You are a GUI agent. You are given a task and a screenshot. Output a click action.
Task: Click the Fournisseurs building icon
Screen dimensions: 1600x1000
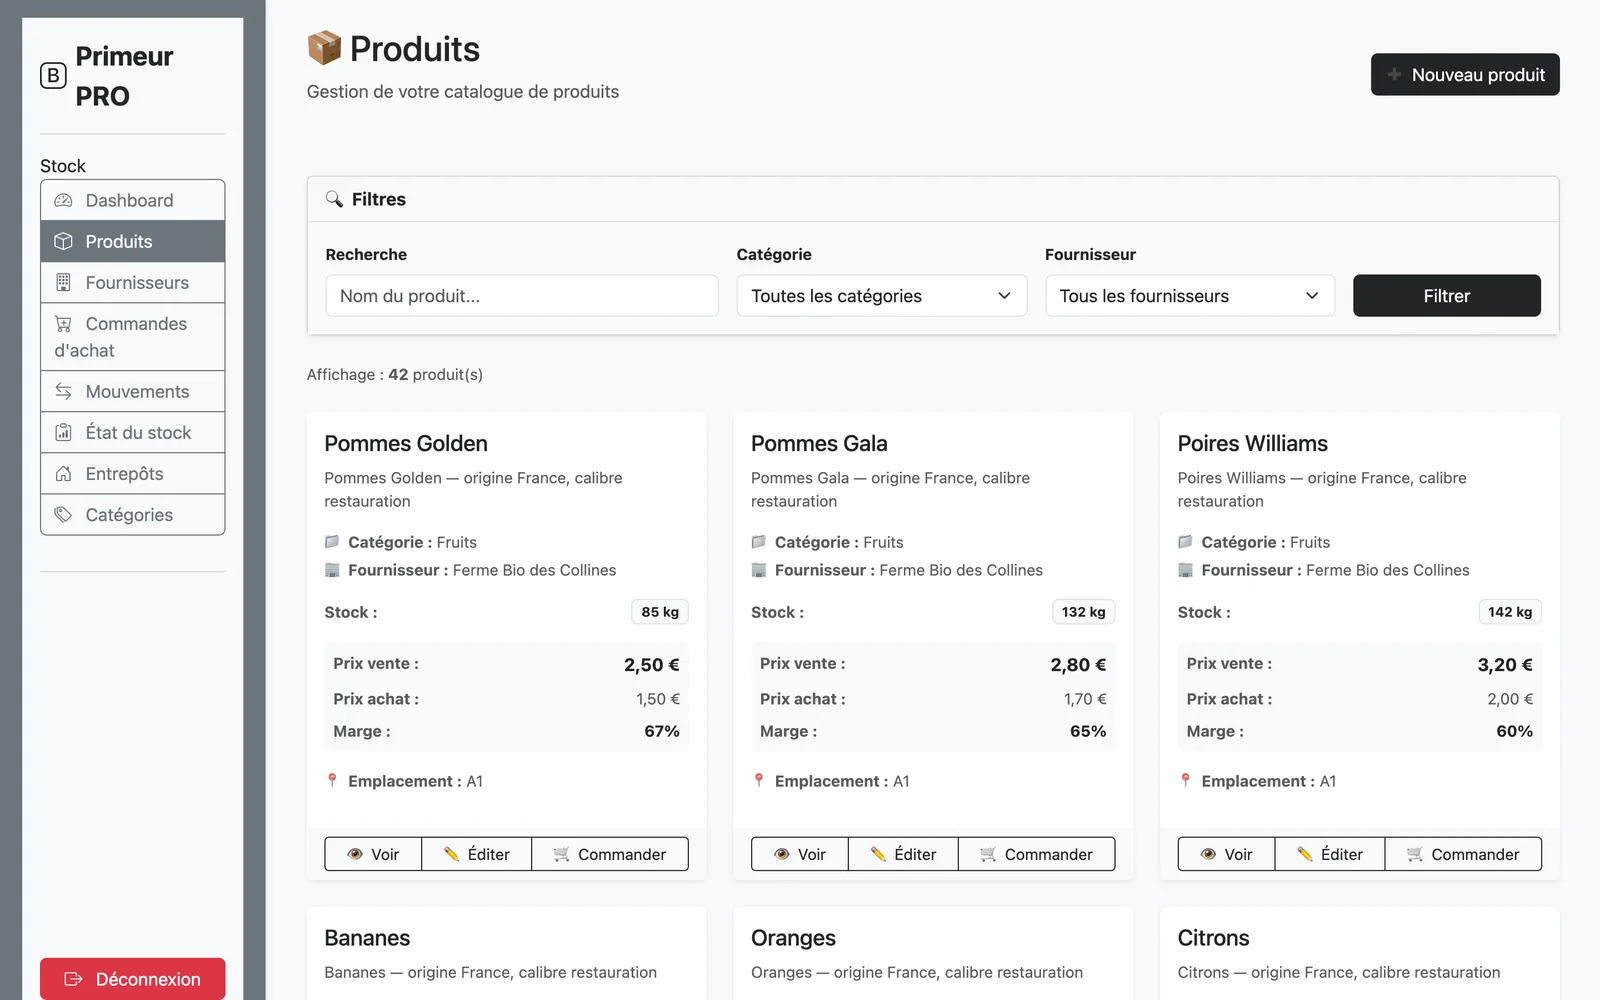(x=63, y=282)
